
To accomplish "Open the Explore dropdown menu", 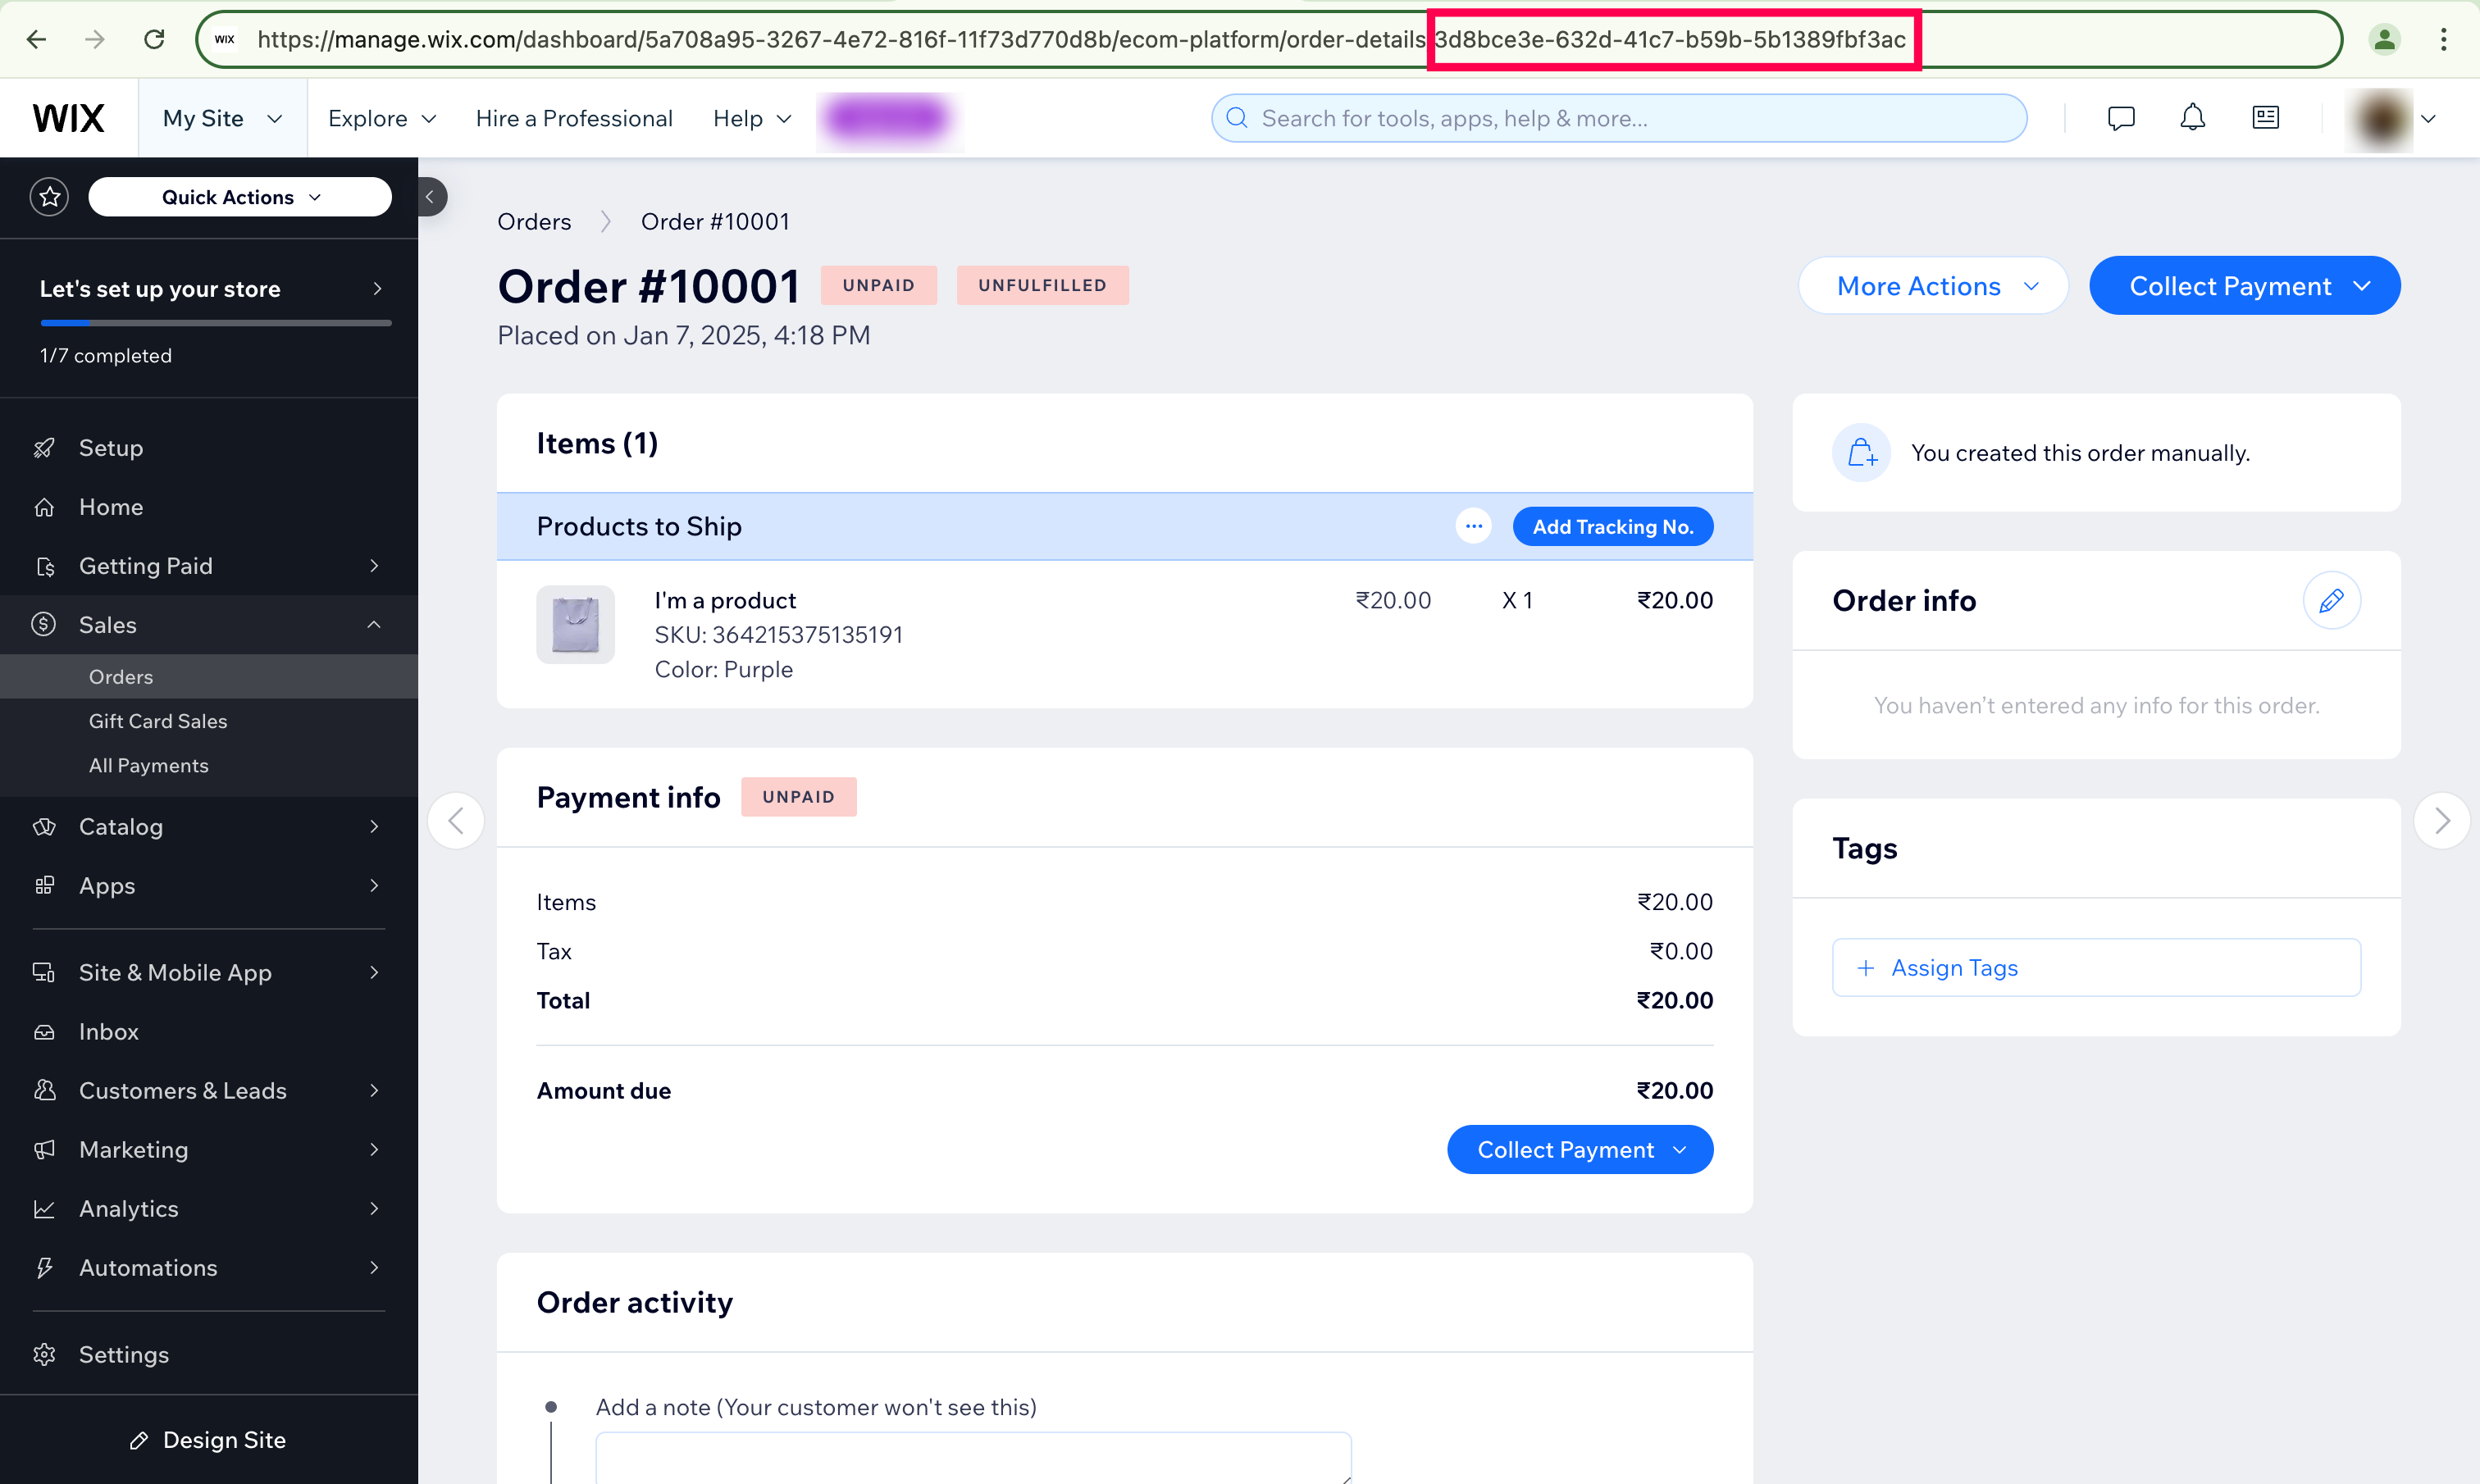I will 382,118.
